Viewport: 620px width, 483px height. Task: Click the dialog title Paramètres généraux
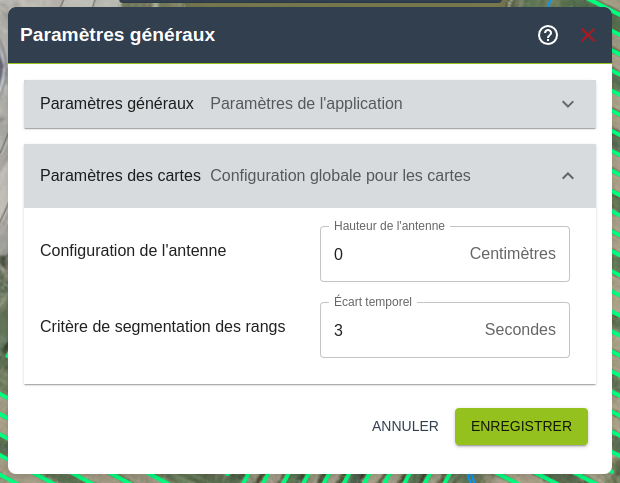118,36
